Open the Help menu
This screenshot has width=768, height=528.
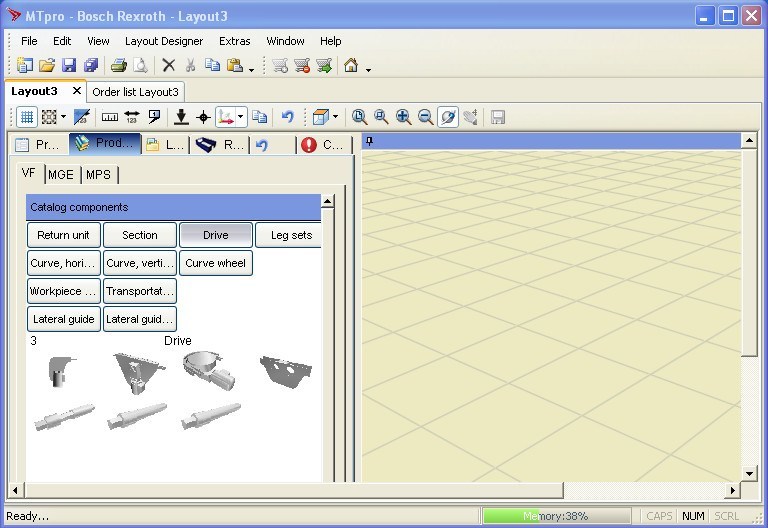[331, 41]
